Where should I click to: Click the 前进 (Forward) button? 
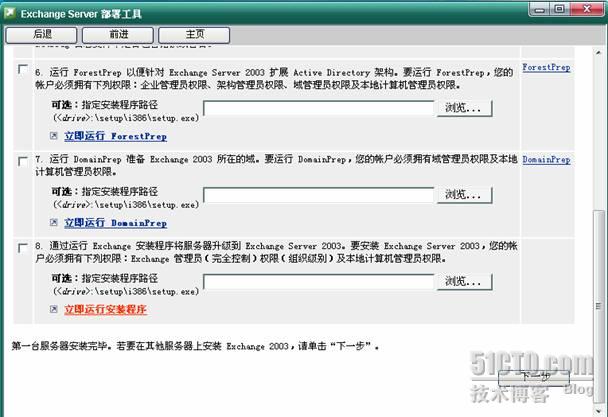coord(118,35)
